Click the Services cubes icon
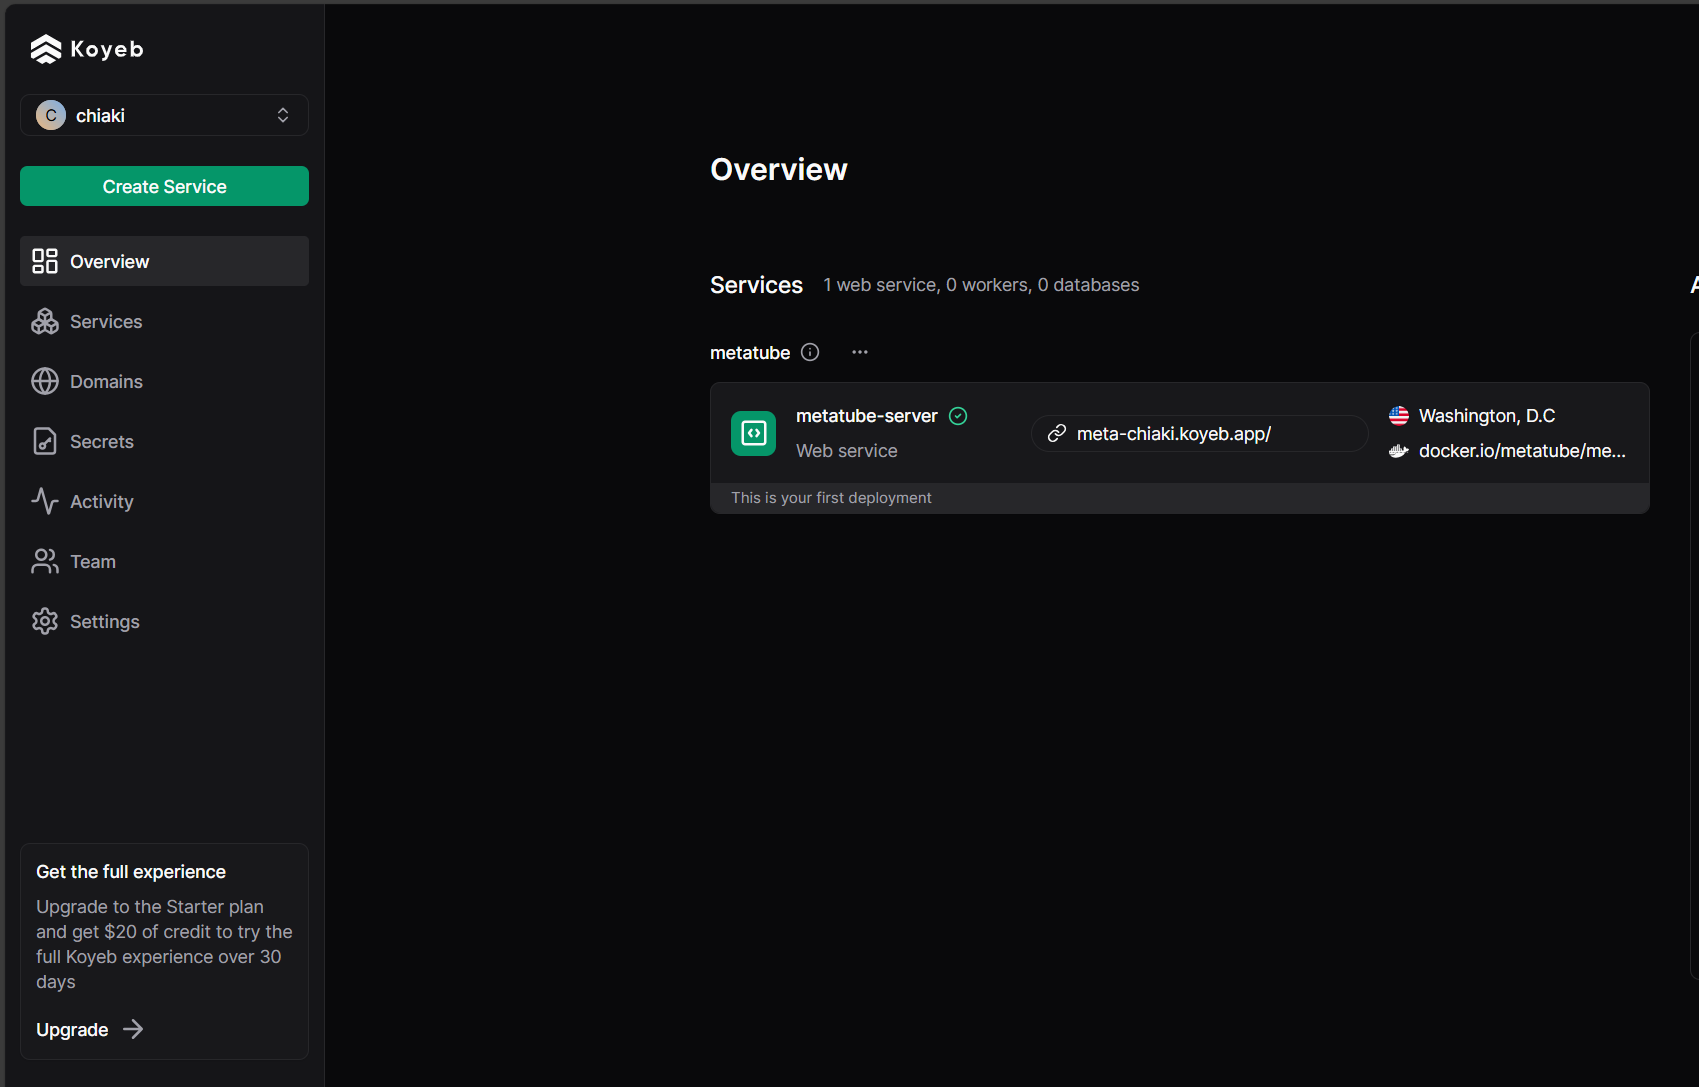 click(45, 321)
